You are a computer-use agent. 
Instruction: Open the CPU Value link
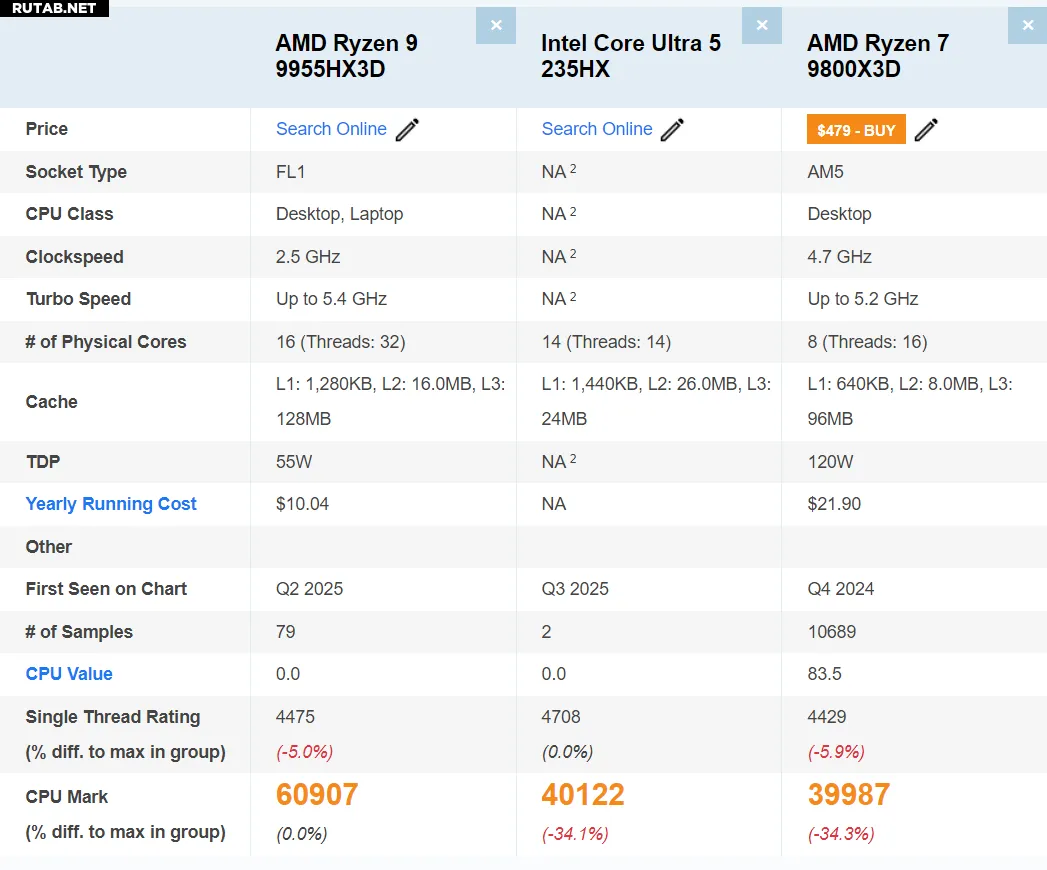pos(69,674)
